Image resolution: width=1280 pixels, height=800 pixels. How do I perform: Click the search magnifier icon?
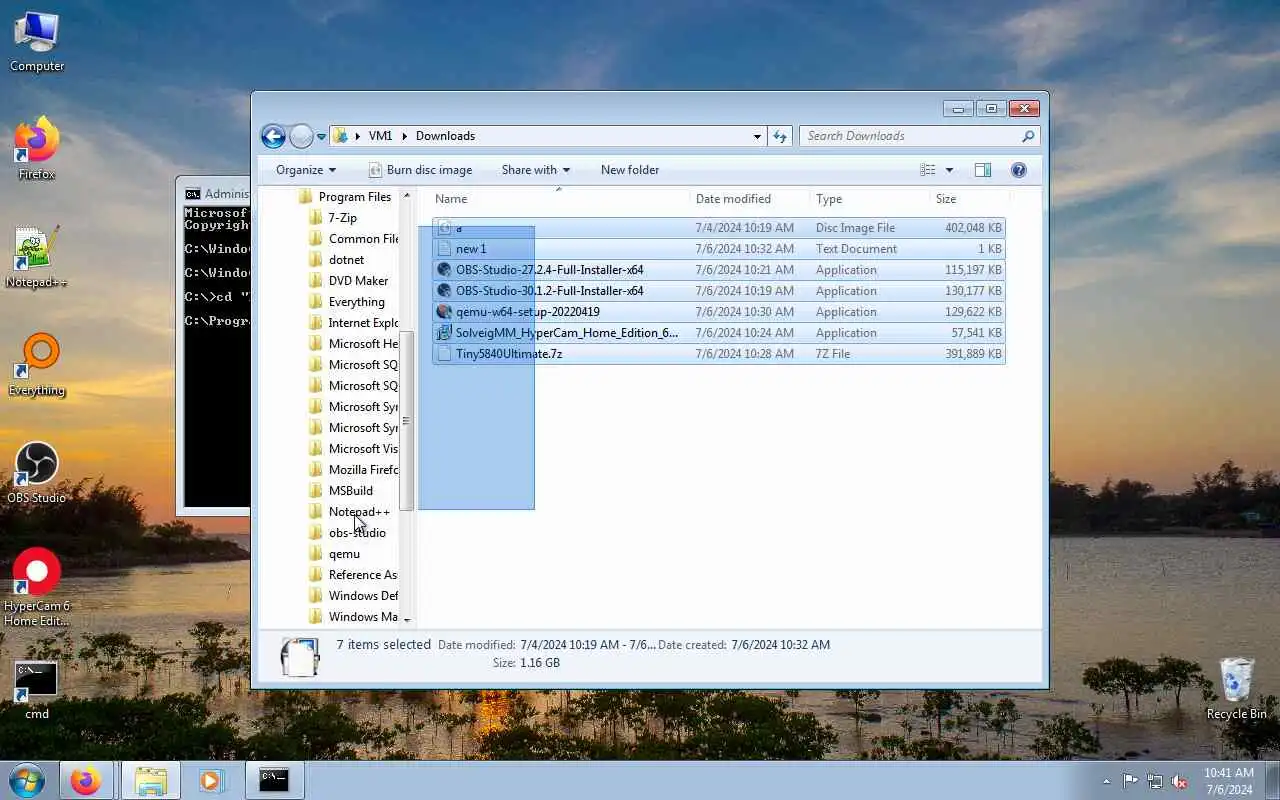[x=1028, y=136]
